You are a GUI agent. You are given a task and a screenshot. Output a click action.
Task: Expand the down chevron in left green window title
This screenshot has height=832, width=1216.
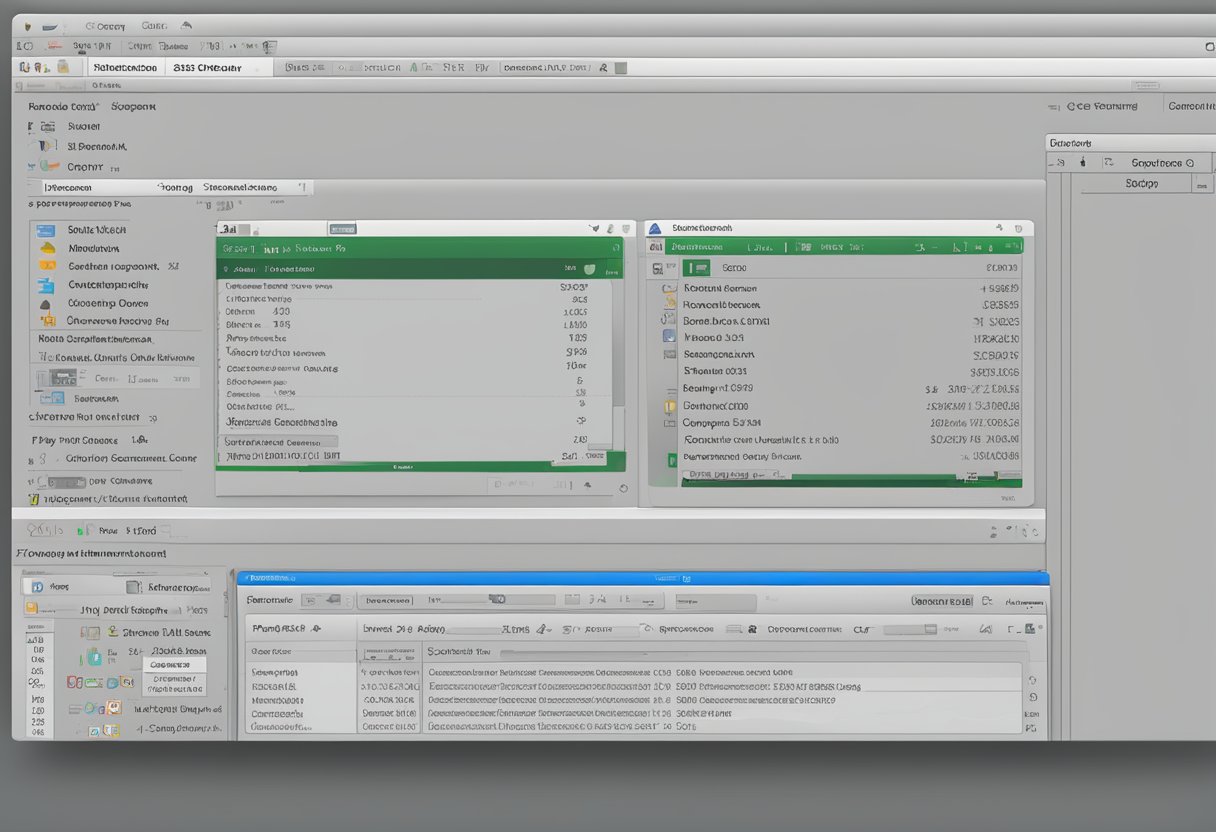(x=596, y=229)
